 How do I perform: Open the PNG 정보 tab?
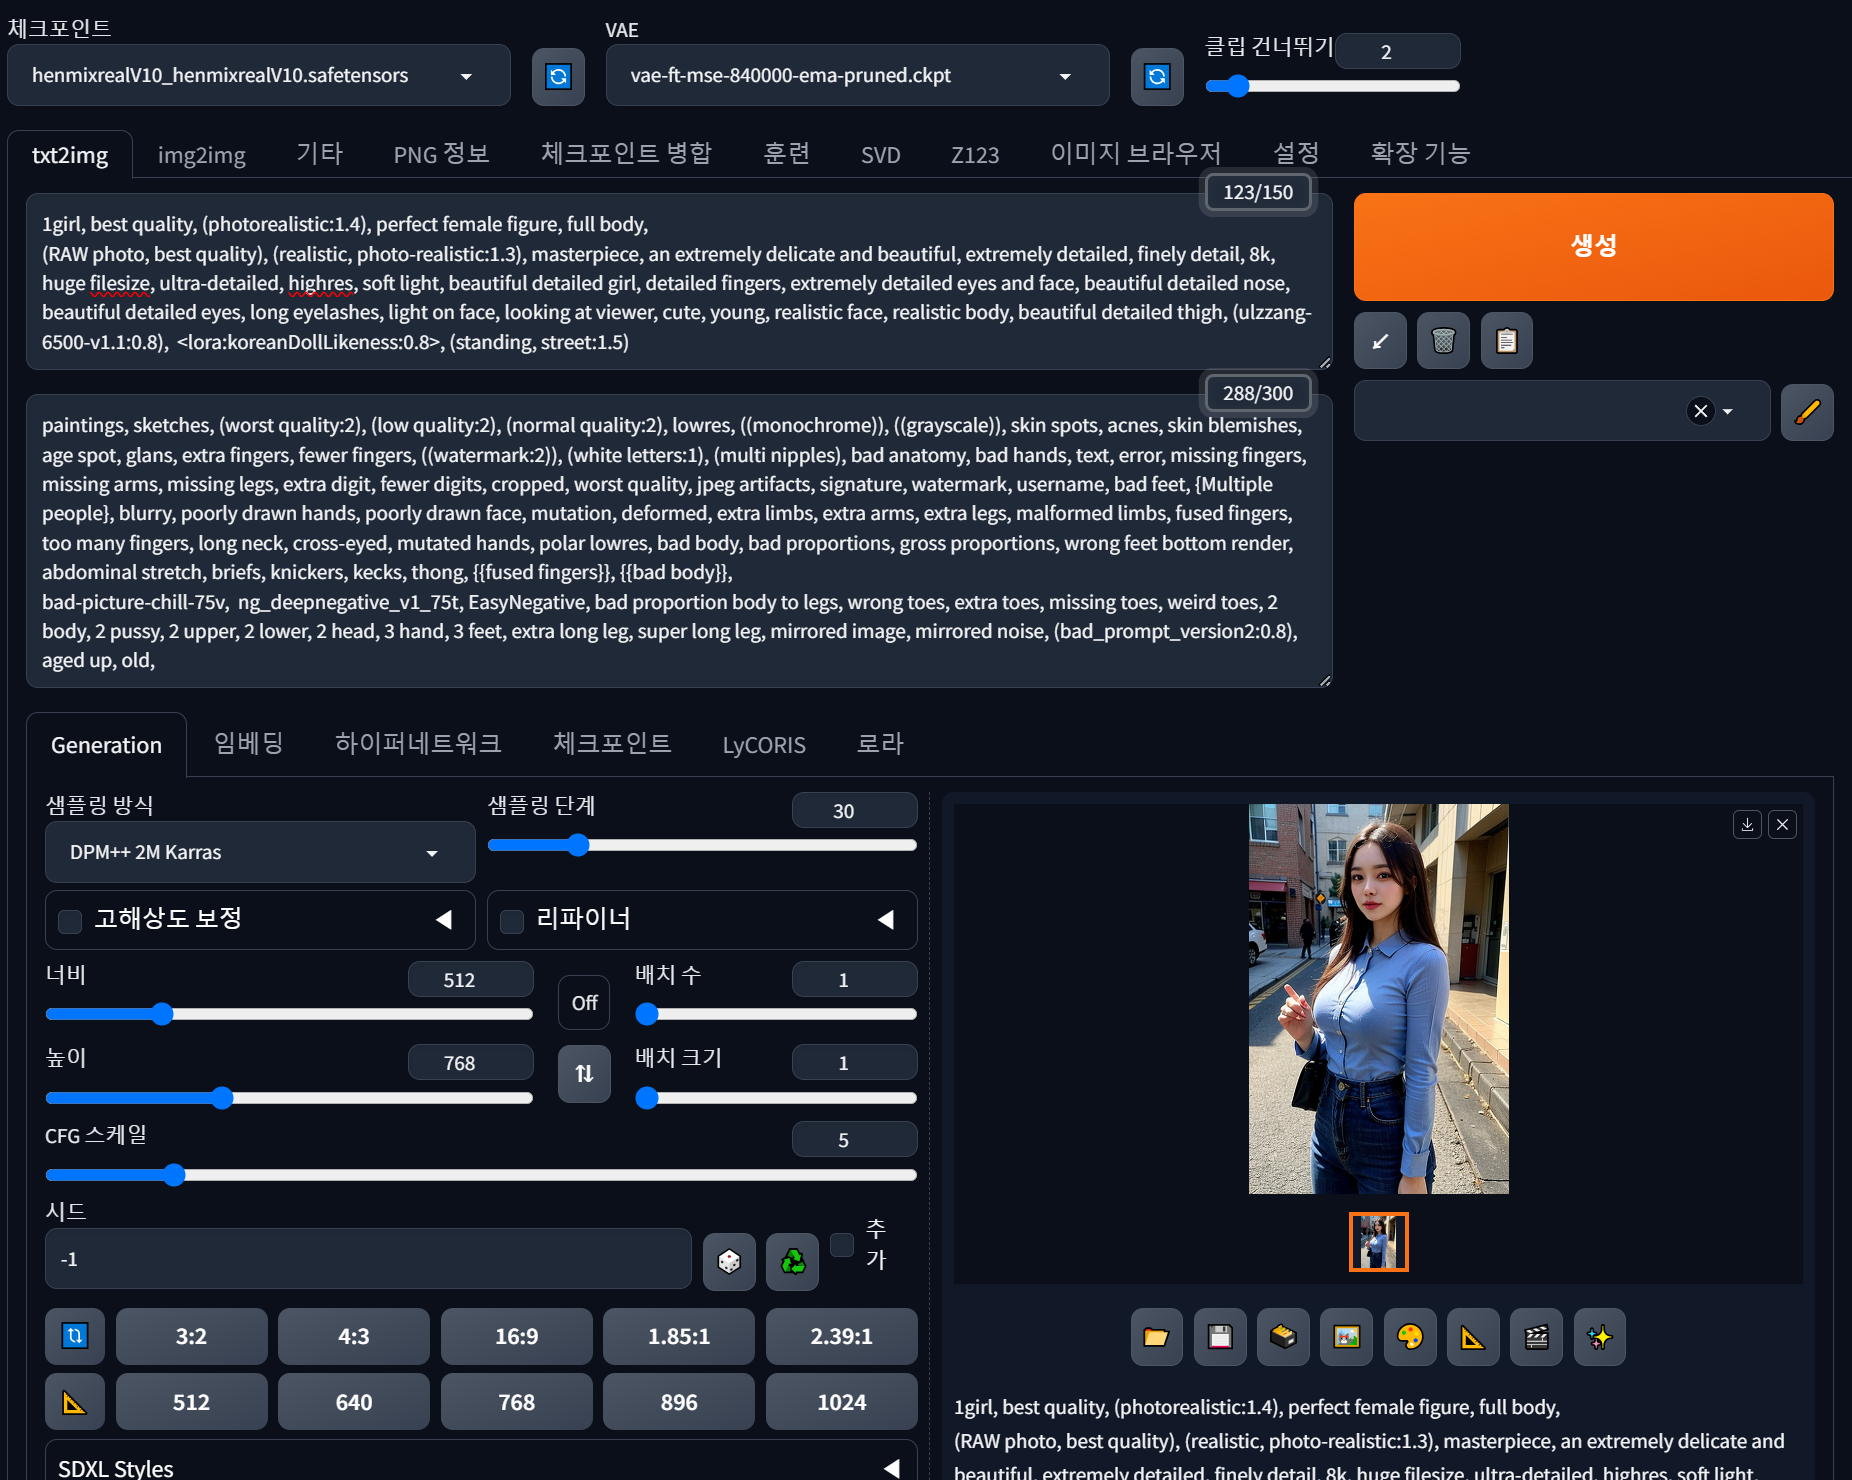[441, 155]
